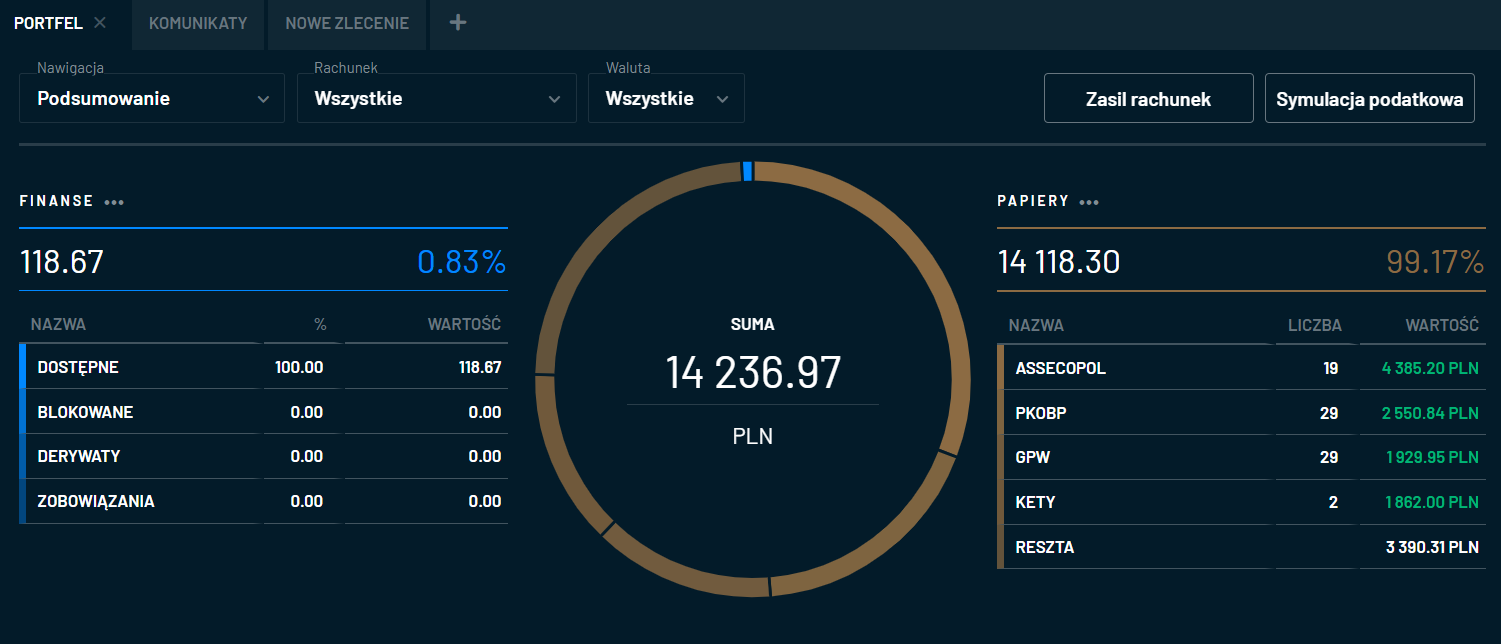This screenshot has width=1501, height=644.
Task: Close the PORTFEL tab
Action: (100, 23)
